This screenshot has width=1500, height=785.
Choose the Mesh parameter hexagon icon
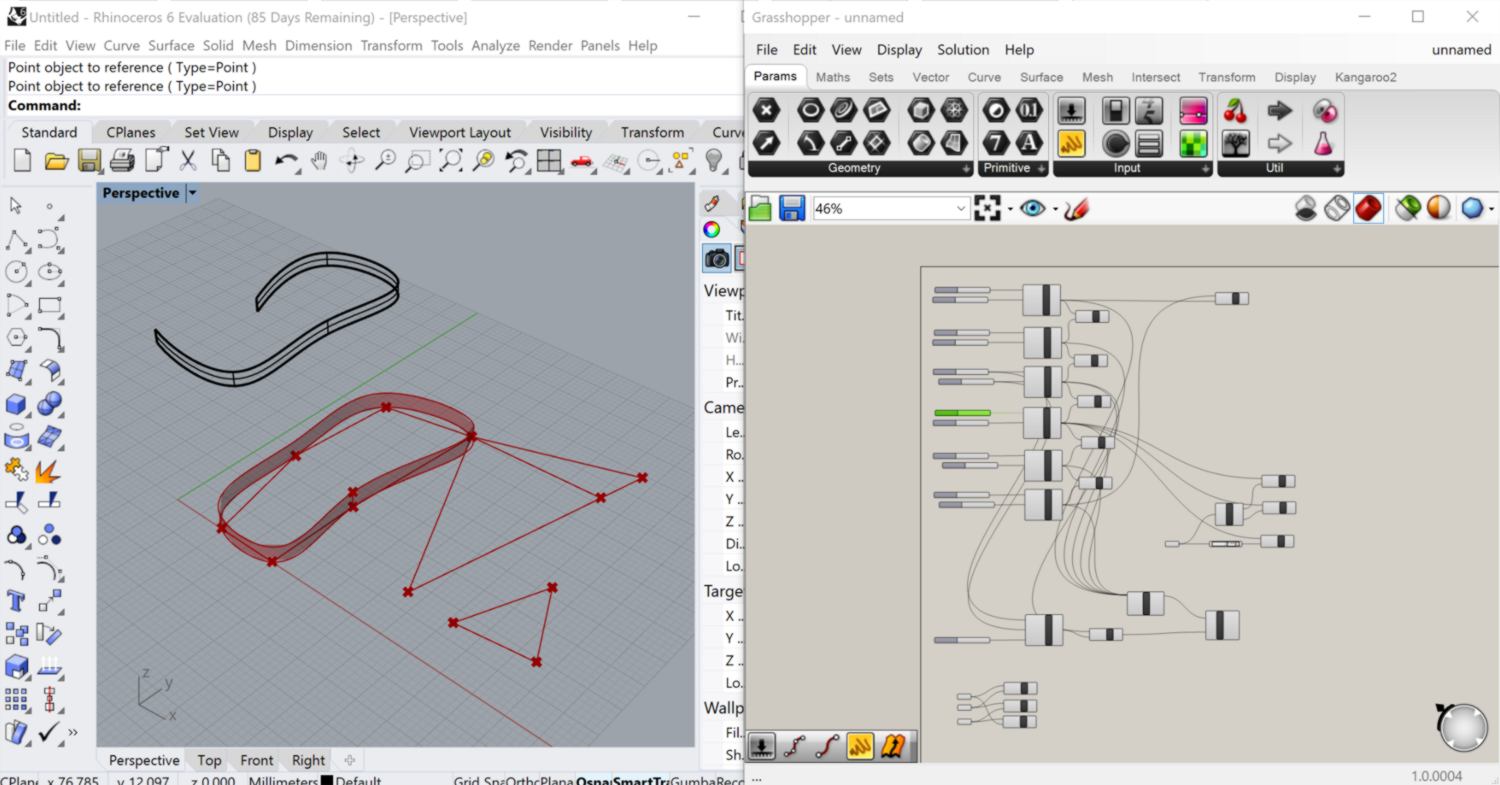pos(954,111)
